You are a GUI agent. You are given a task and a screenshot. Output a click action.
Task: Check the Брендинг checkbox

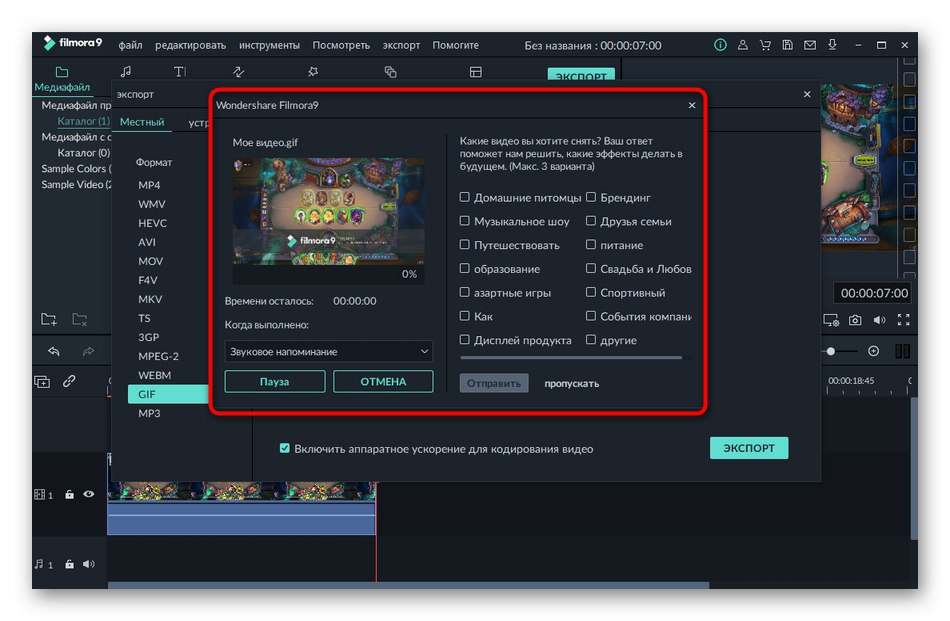point(591,197)
